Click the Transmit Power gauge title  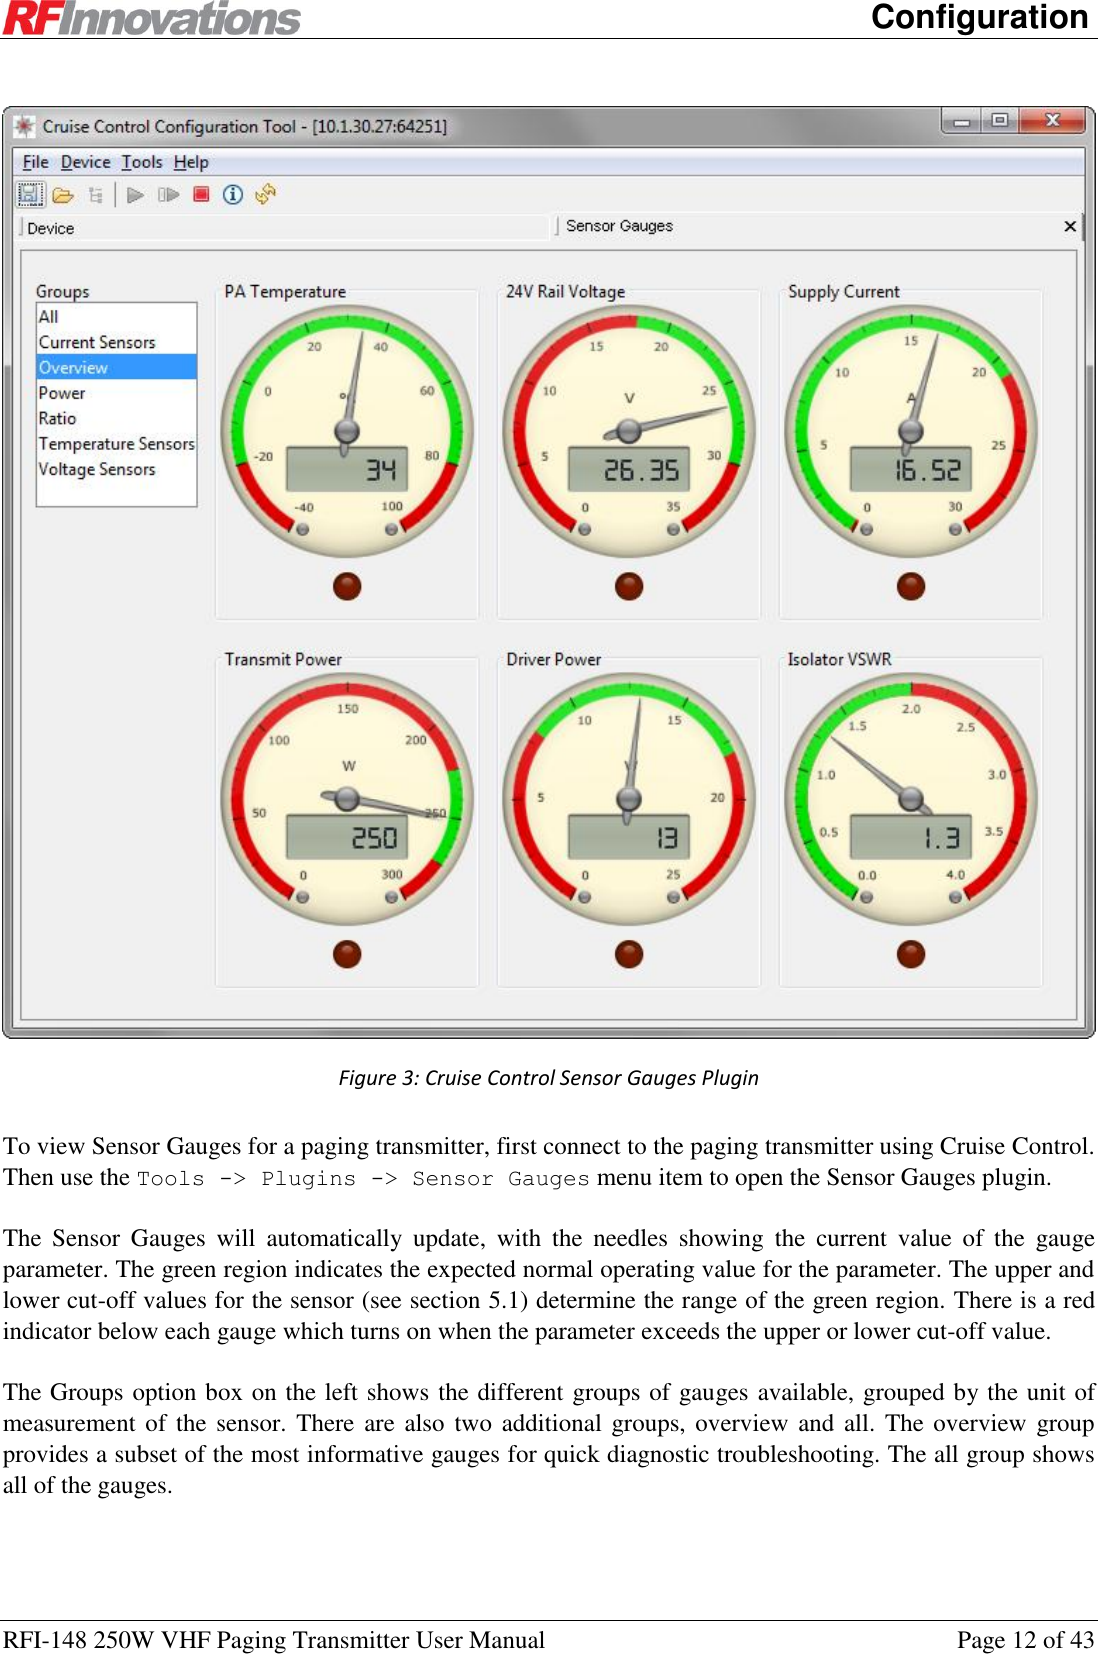pyautogui.click(x=283, y=659)
